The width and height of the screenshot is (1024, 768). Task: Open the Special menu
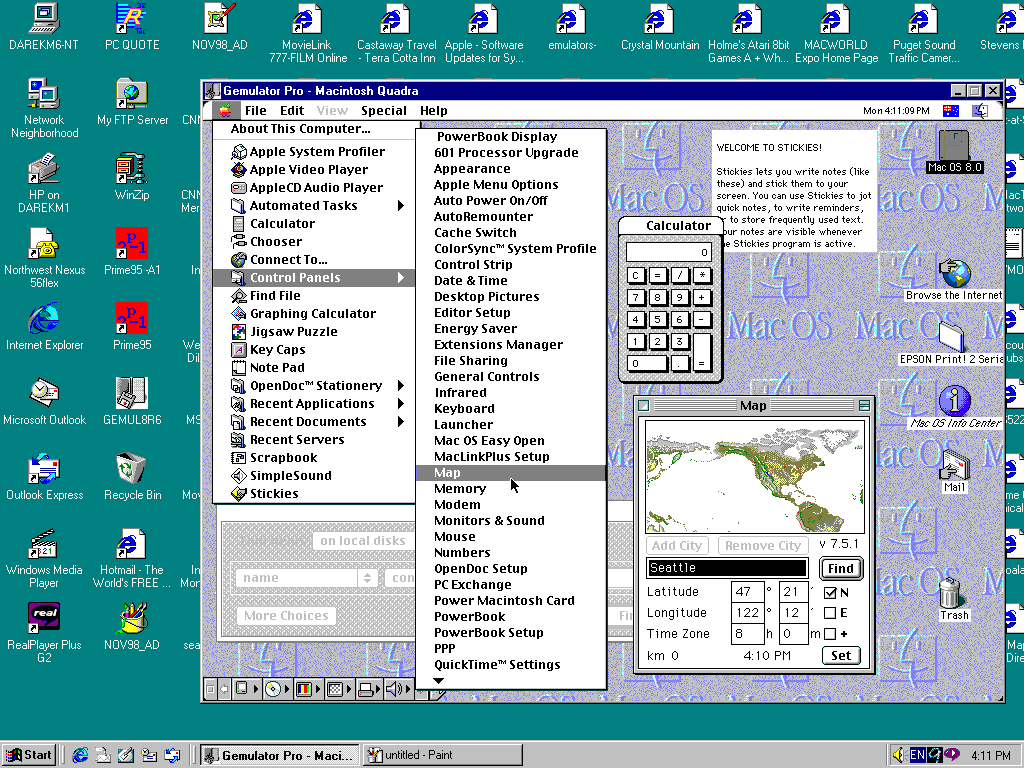[384, 110]
